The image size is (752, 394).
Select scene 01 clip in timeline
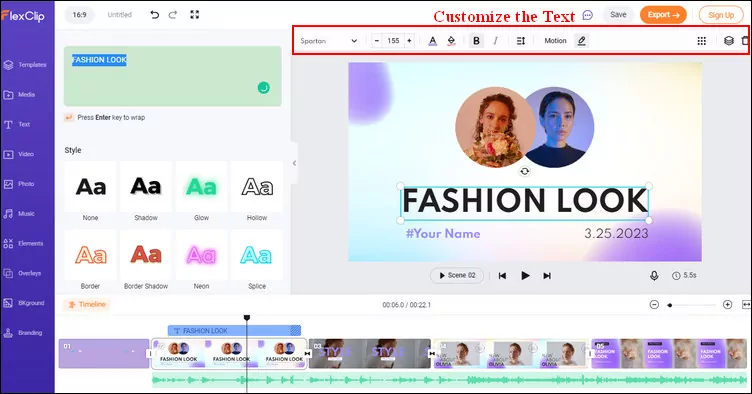click(104, 354)
